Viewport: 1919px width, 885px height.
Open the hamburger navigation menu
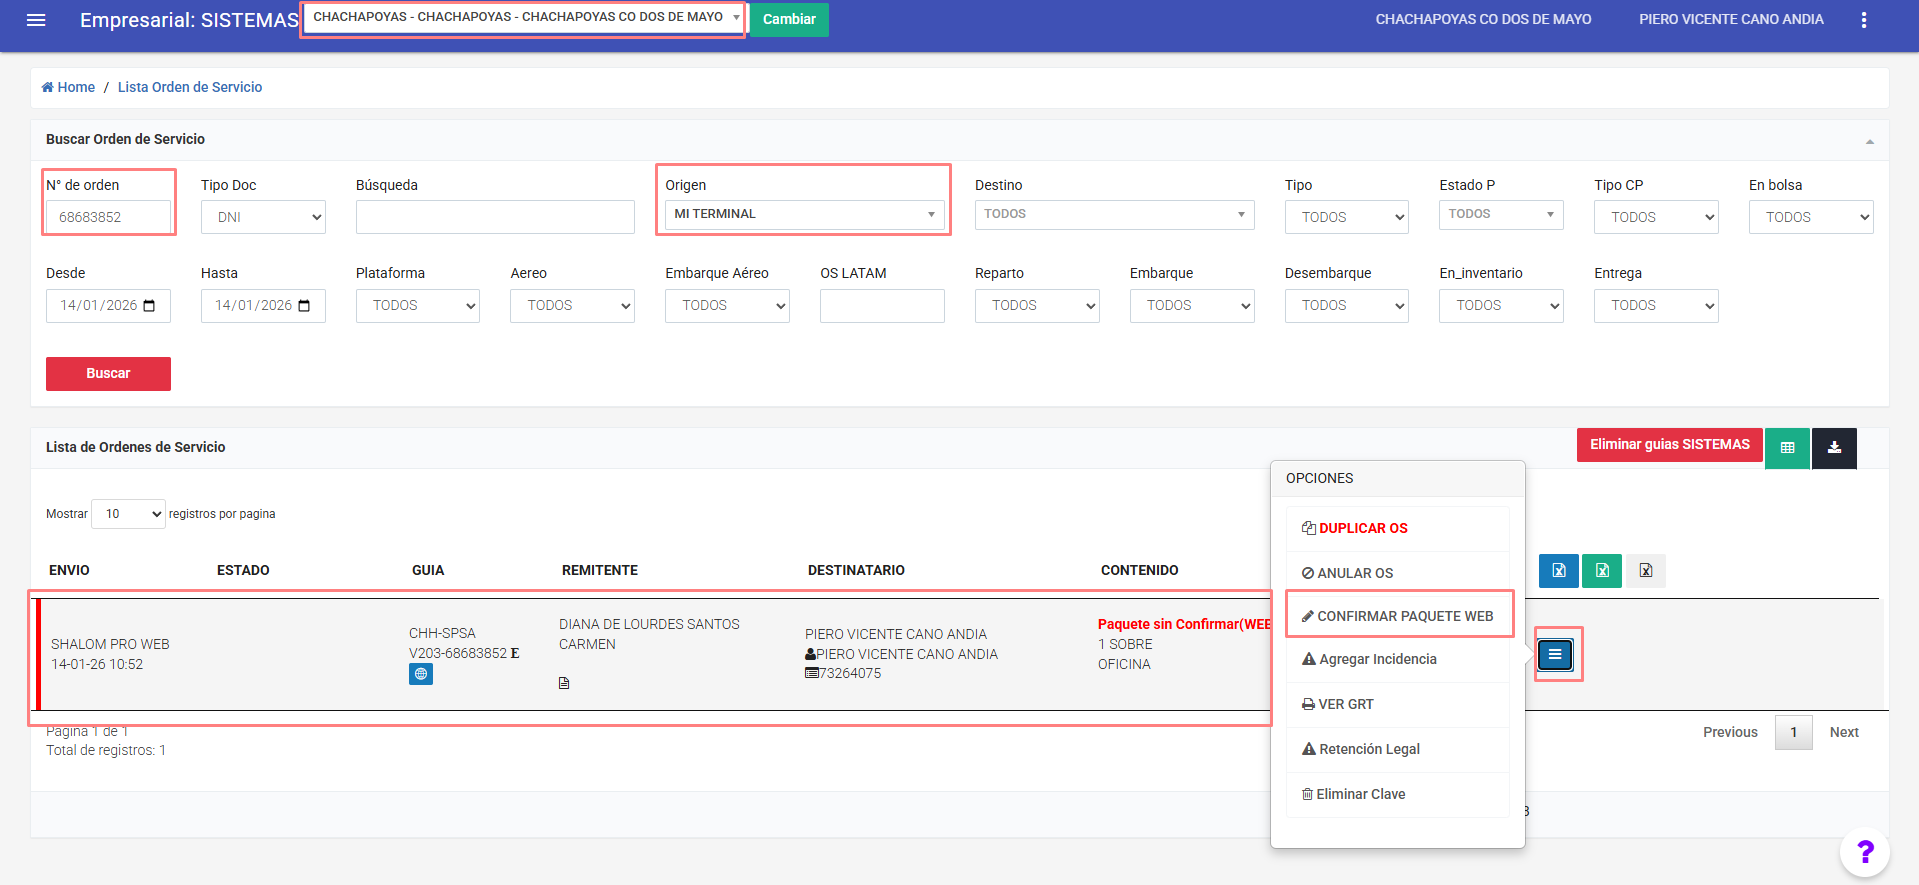tap(36, 20)
